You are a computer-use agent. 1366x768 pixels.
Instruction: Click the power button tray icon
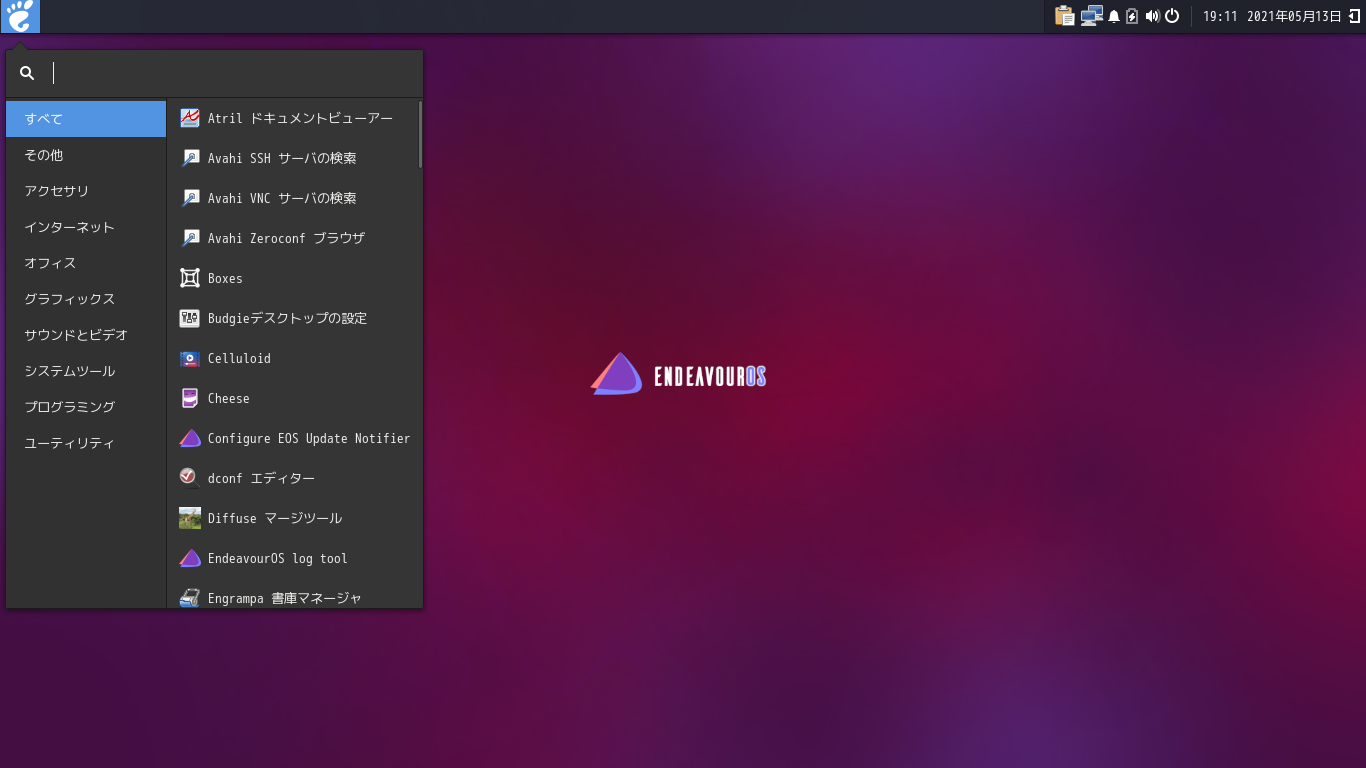[x=1172, y=16]
